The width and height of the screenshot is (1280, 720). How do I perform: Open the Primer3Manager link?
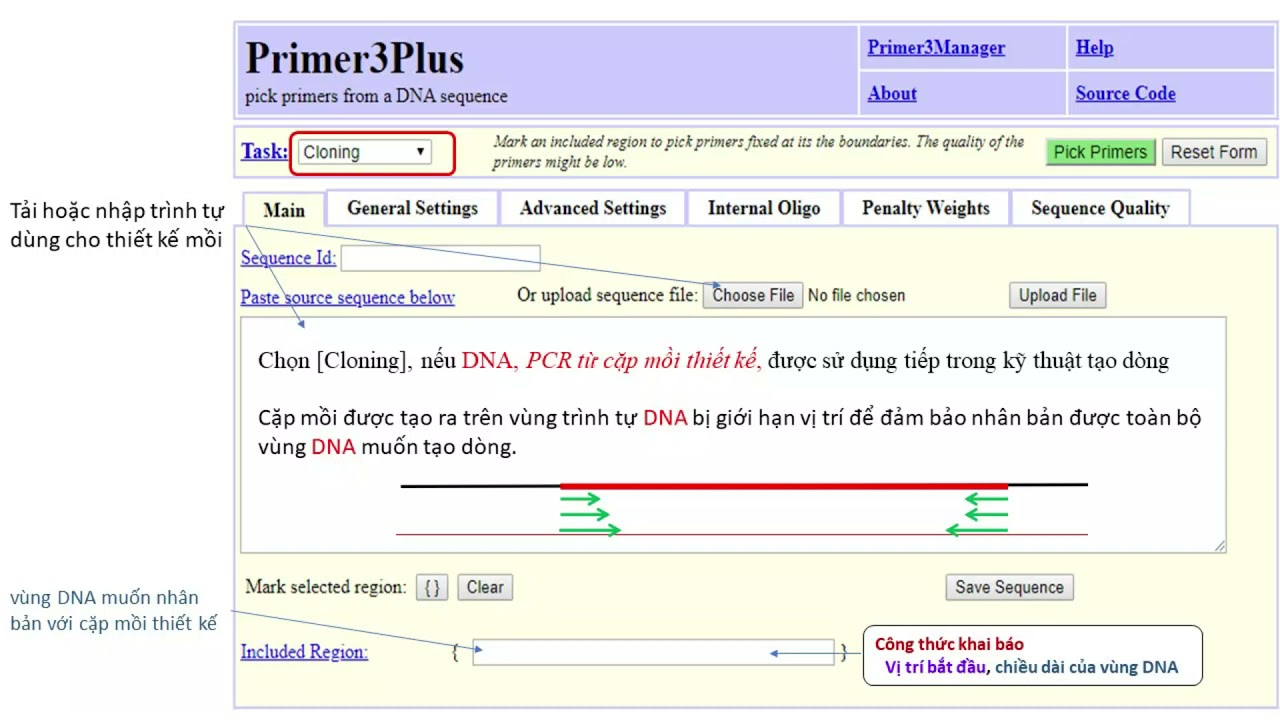point(936,48)
